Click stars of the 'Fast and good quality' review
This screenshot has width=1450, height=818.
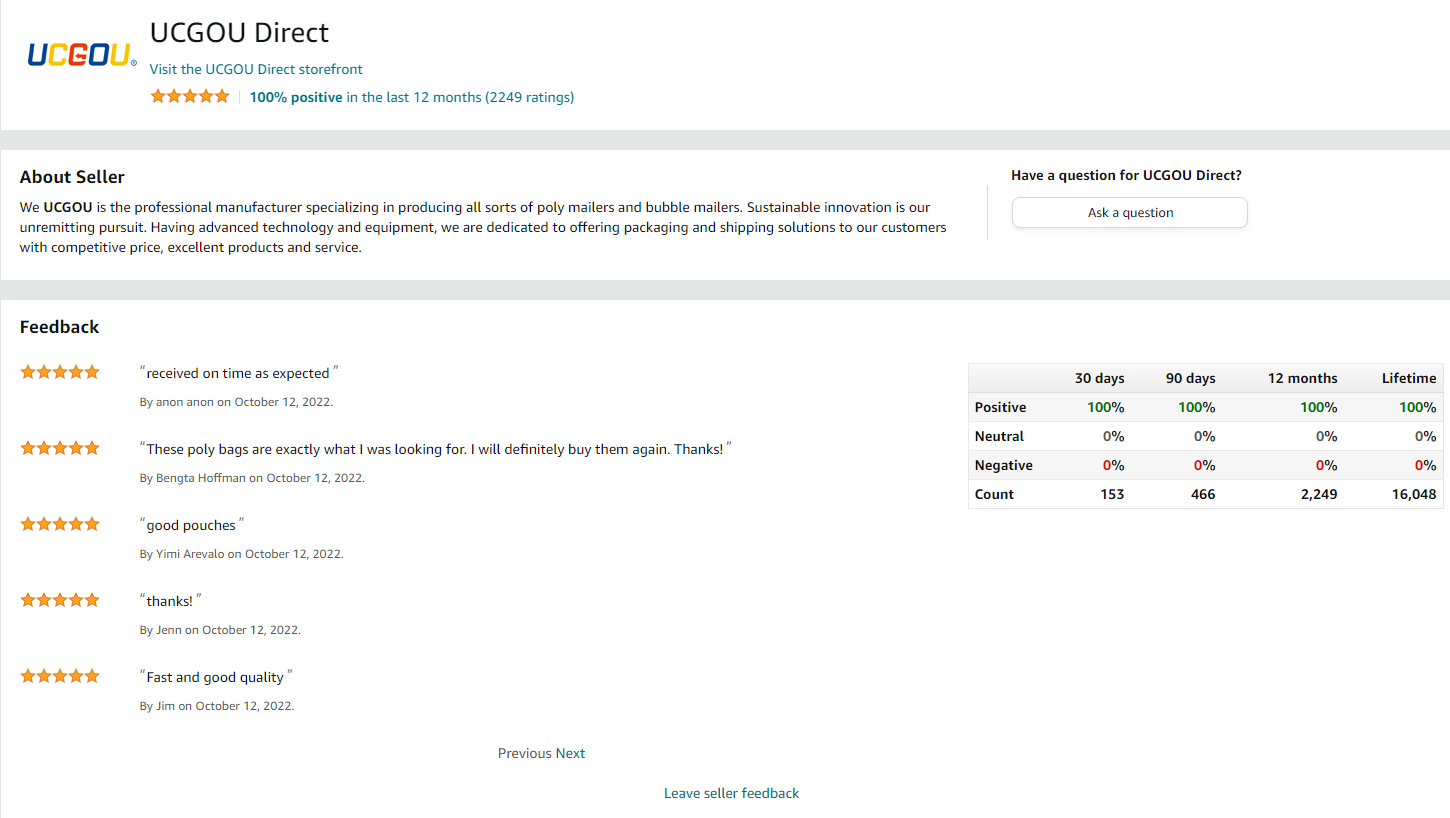[60, 676]
